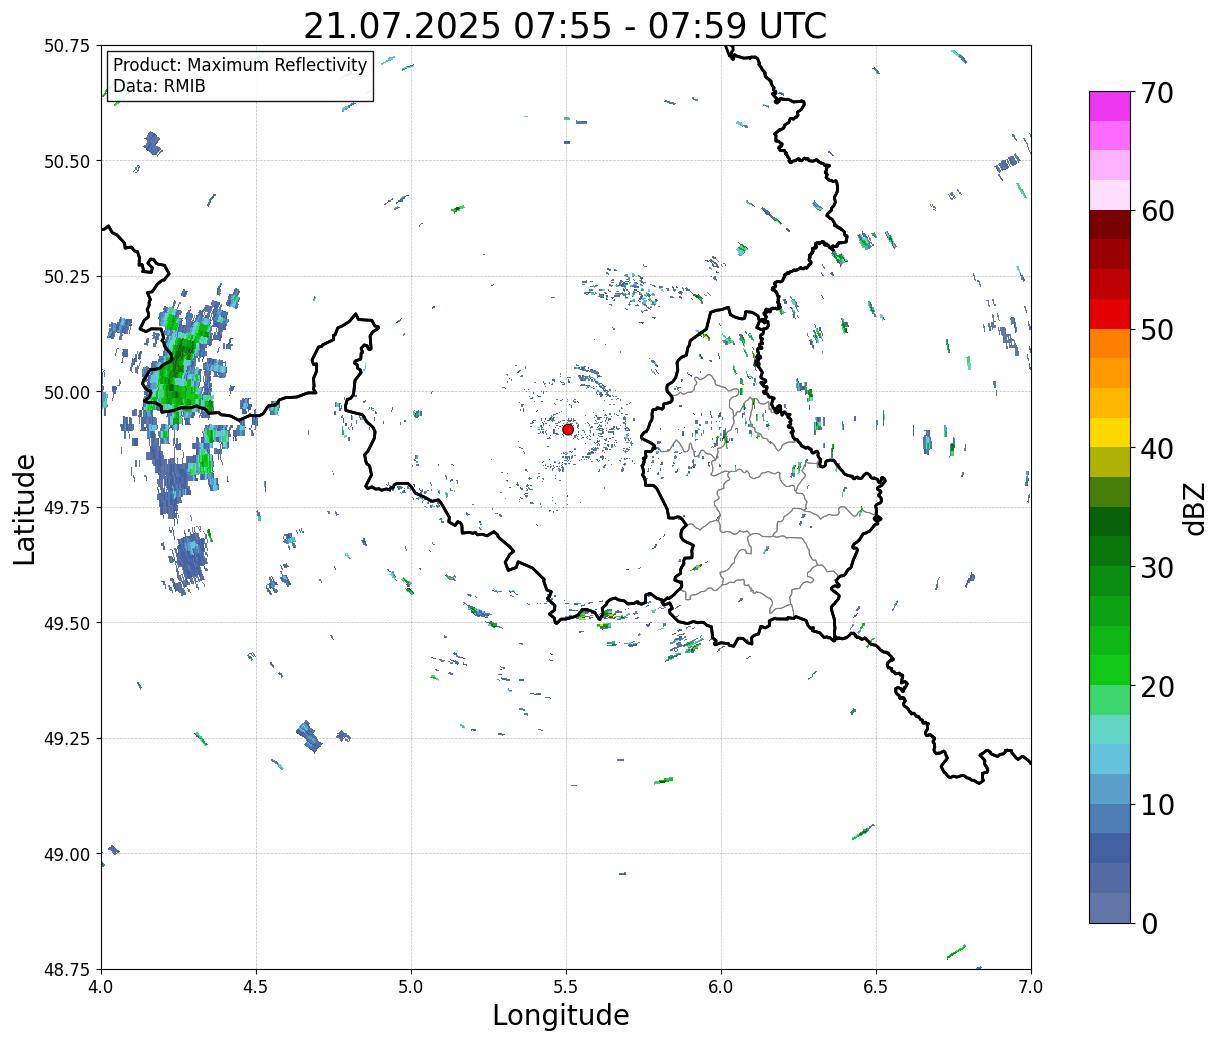Click the colorbar value 20
The image size is (1219, 1040).
(1157, 687)
